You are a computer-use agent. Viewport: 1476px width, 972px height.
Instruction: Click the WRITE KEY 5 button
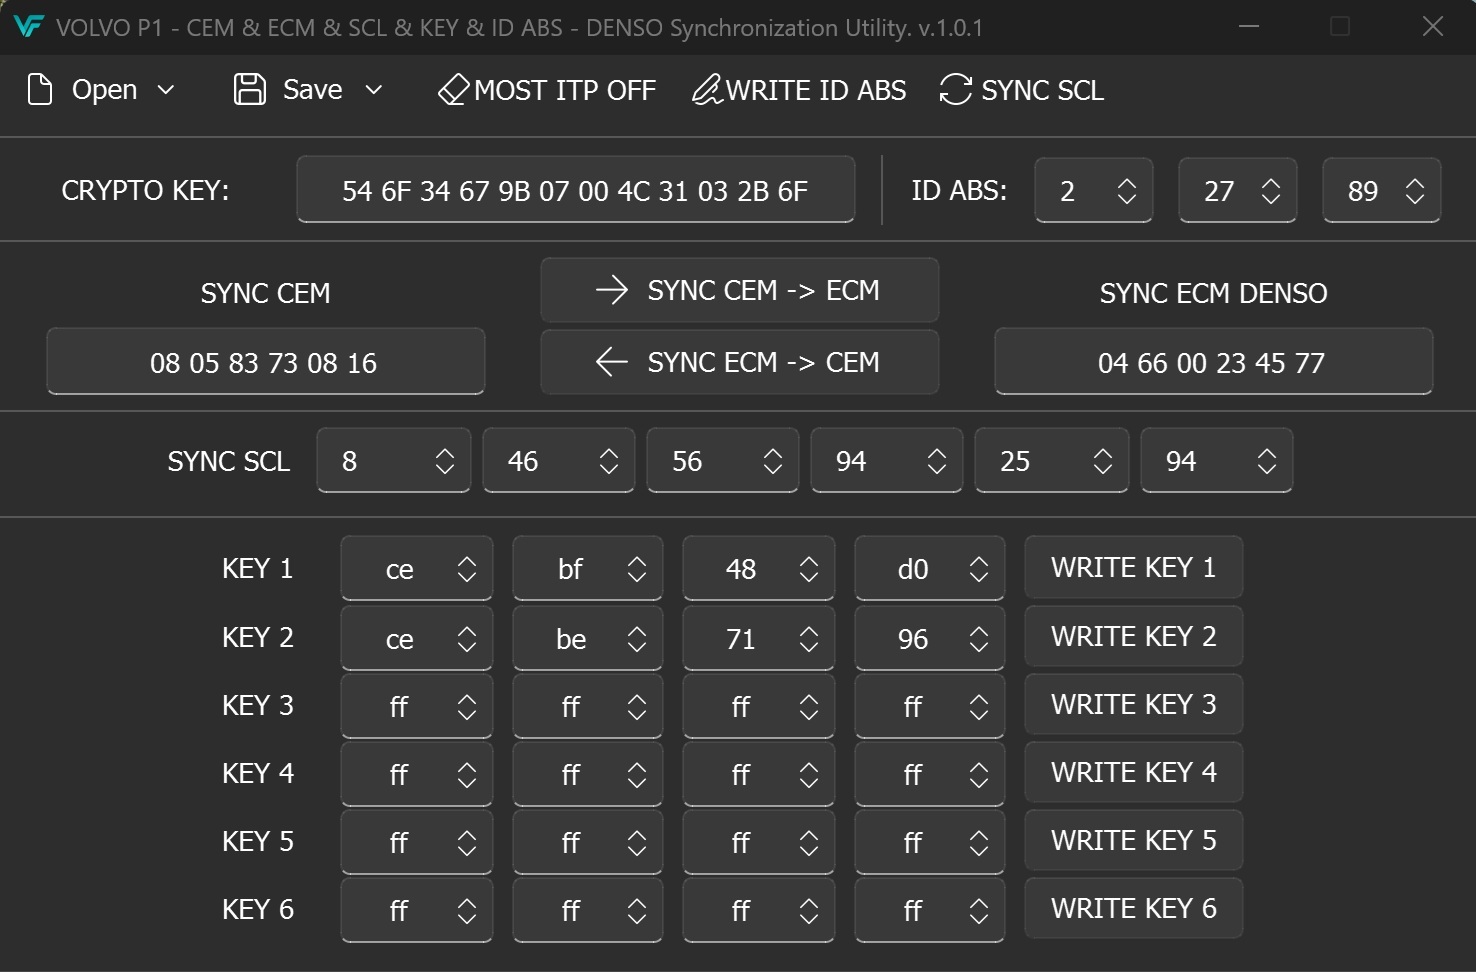point(1134,840)
